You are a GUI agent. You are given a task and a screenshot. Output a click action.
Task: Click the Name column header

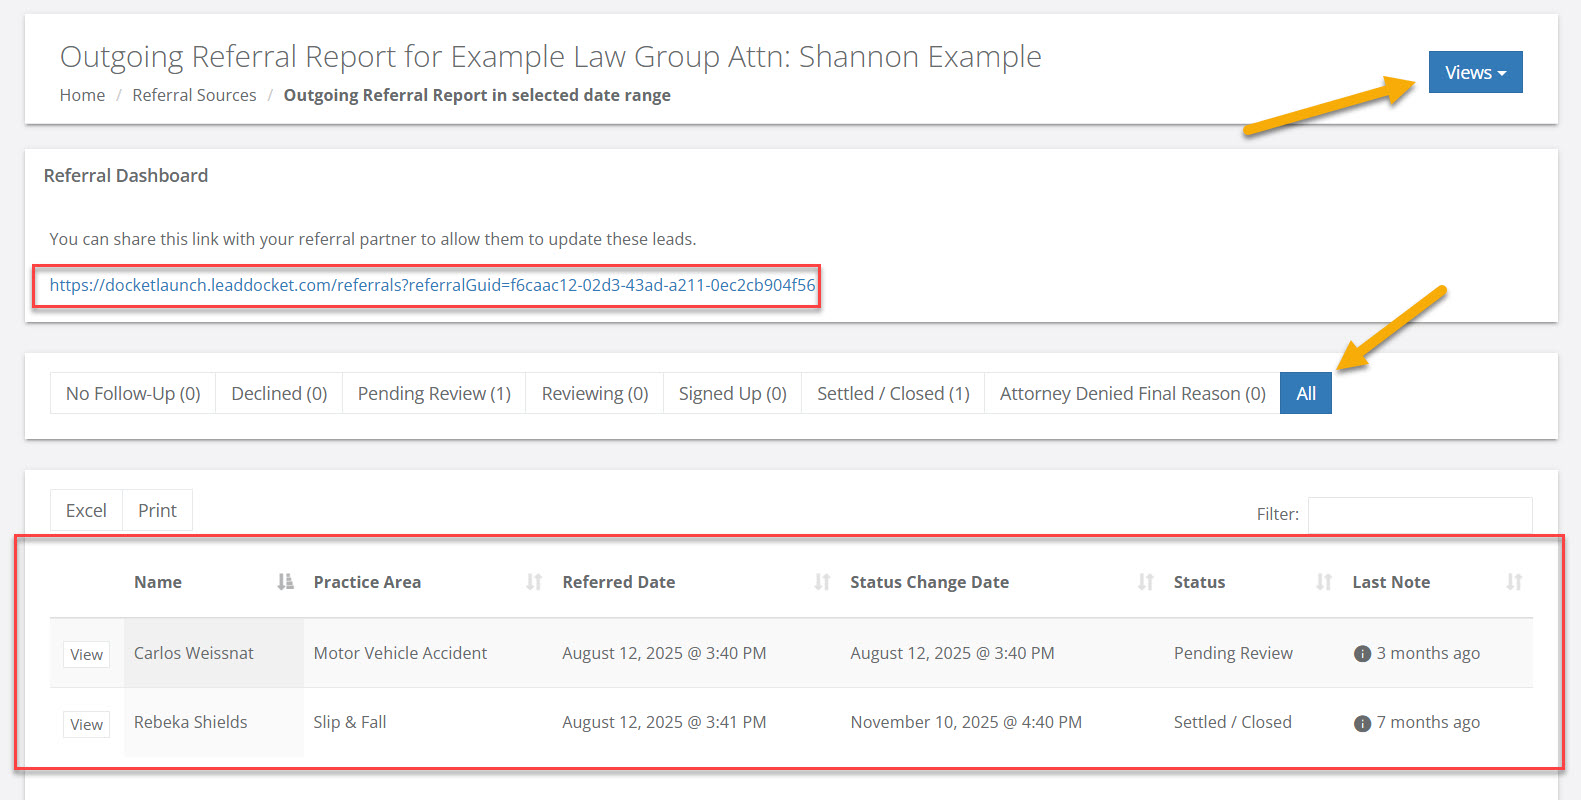[x=214, y=582]
